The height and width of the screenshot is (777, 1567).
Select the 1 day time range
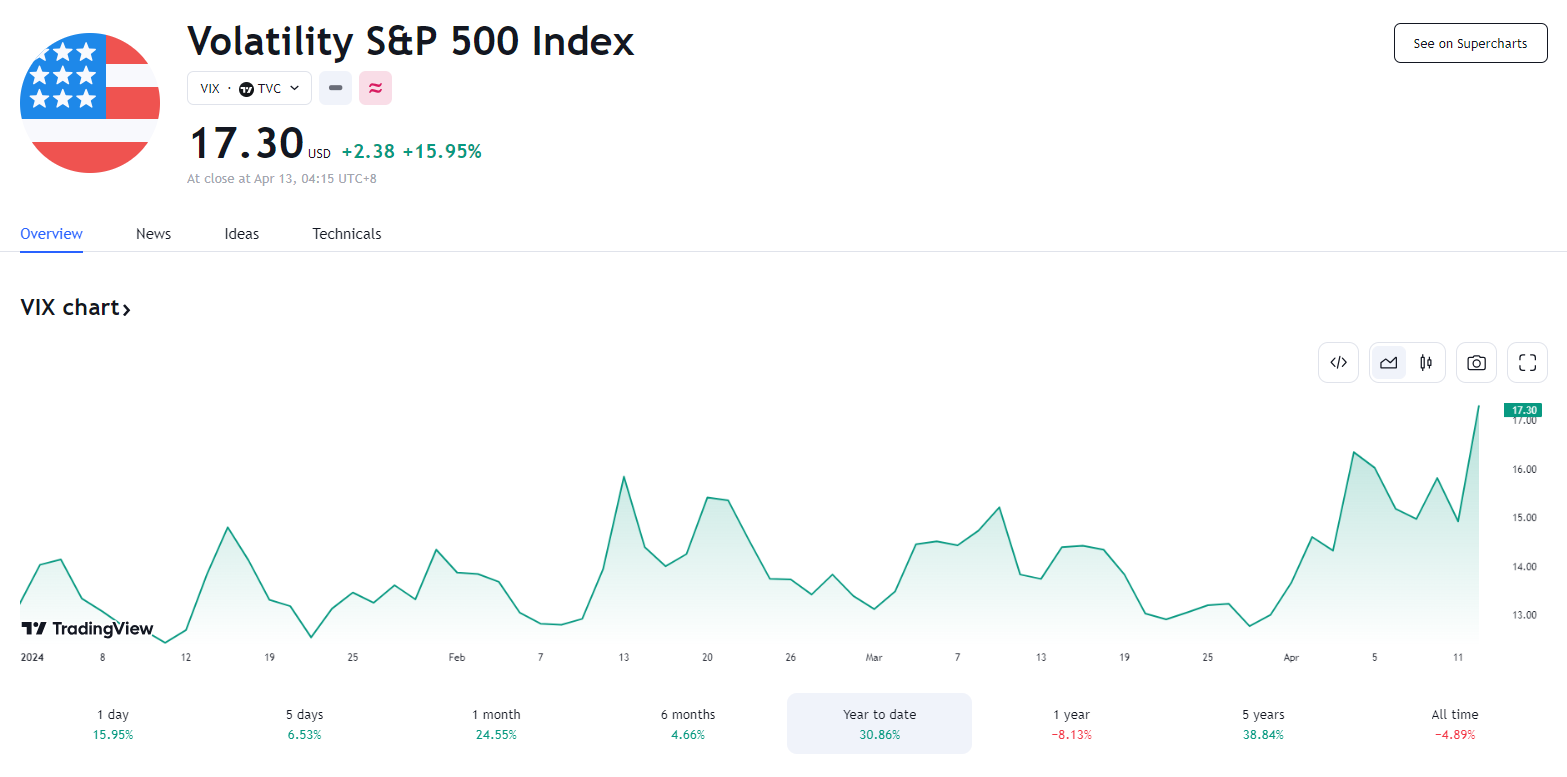click(x=113, y=723)
